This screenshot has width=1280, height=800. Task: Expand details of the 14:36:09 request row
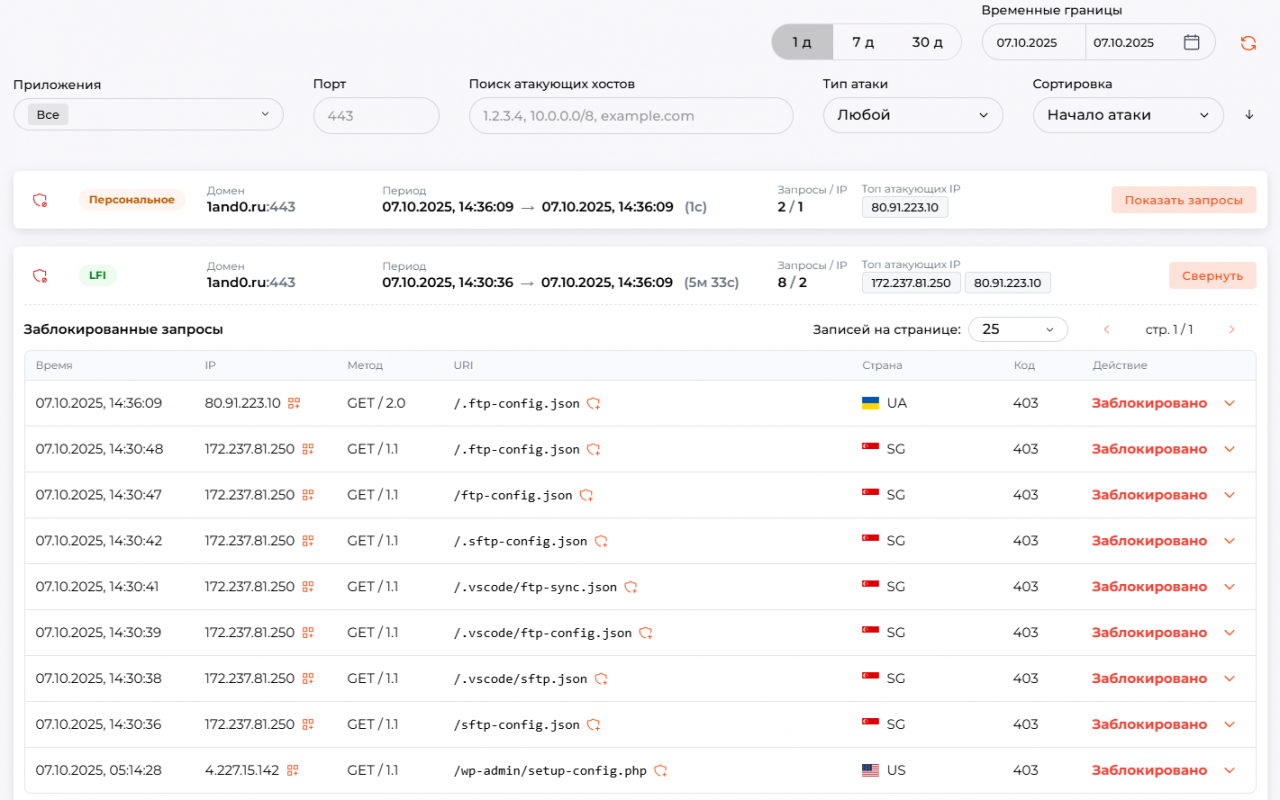tap(1230, 404)
